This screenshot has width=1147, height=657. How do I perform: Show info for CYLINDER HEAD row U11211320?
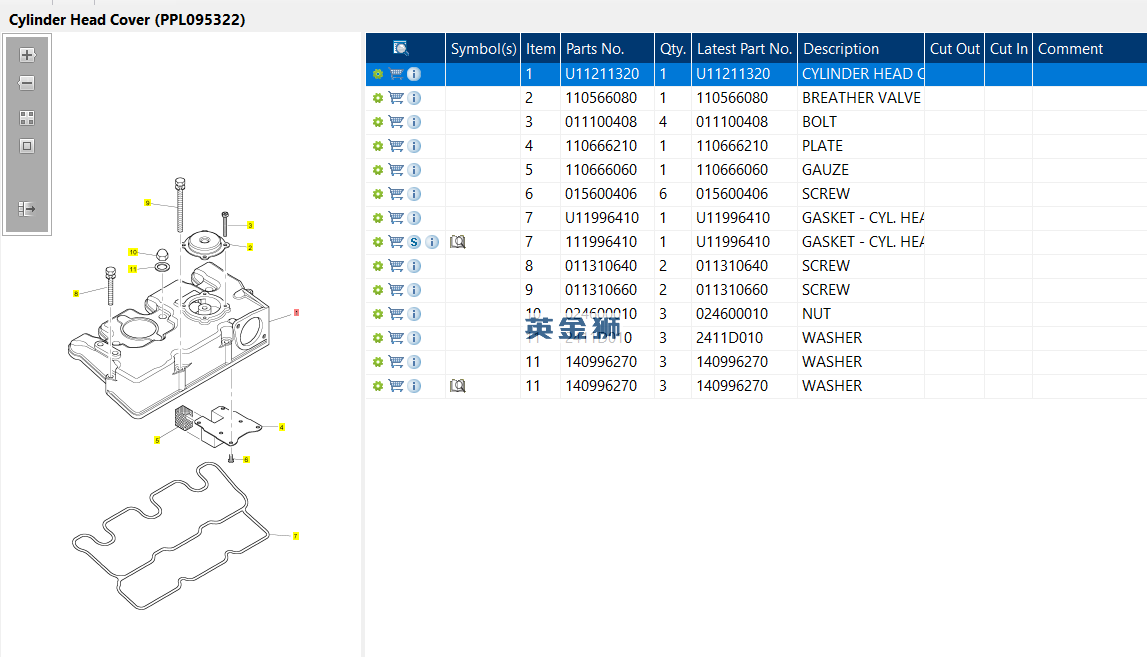(414, 74)
